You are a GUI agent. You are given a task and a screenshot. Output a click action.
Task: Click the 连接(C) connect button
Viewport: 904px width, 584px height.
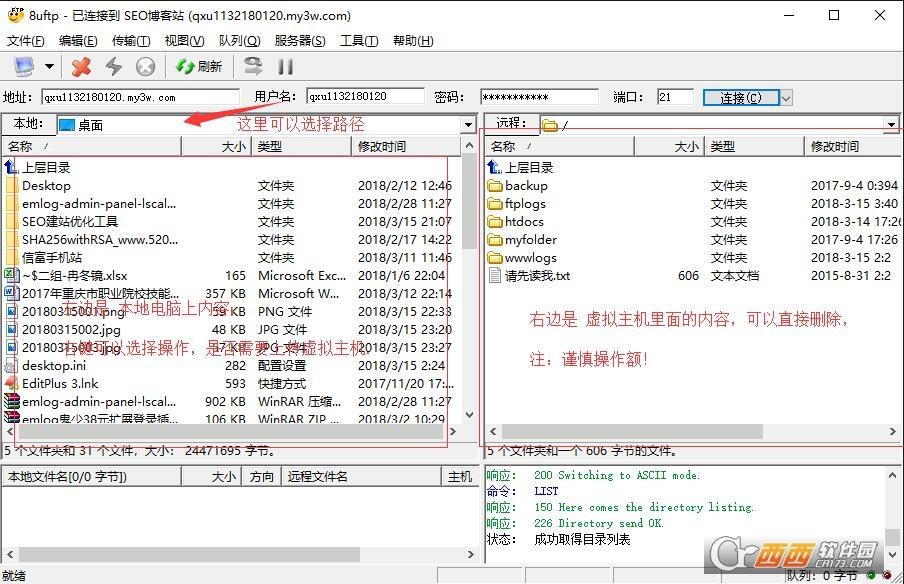tap(740, 97)
